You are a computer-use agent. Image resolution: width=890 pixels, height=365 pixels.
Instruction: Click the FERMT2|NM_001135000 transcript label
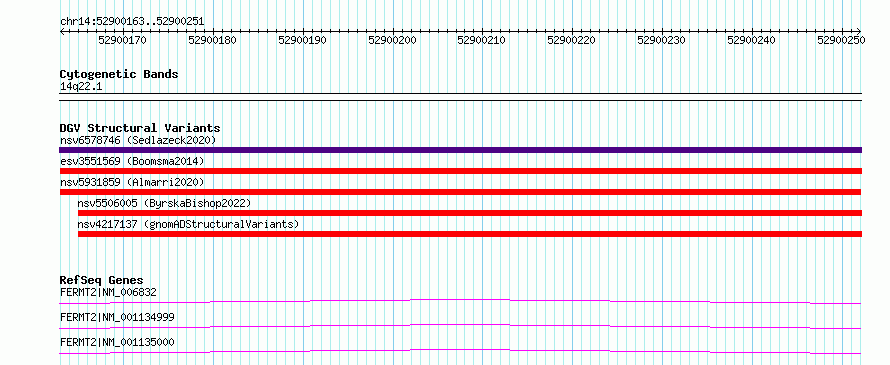(117, 342)
